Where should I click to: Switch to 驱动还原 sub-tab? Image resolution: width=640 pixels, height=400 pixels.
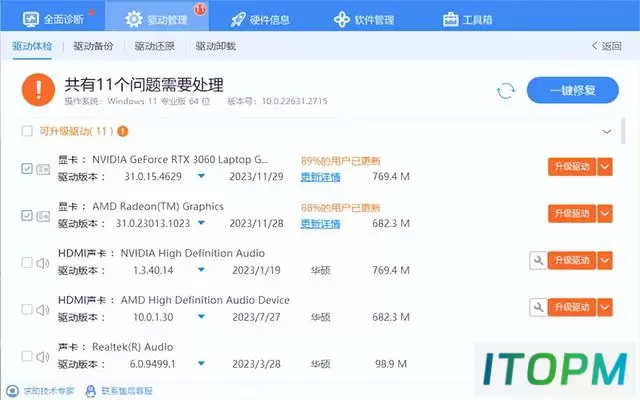pos(154,46)
